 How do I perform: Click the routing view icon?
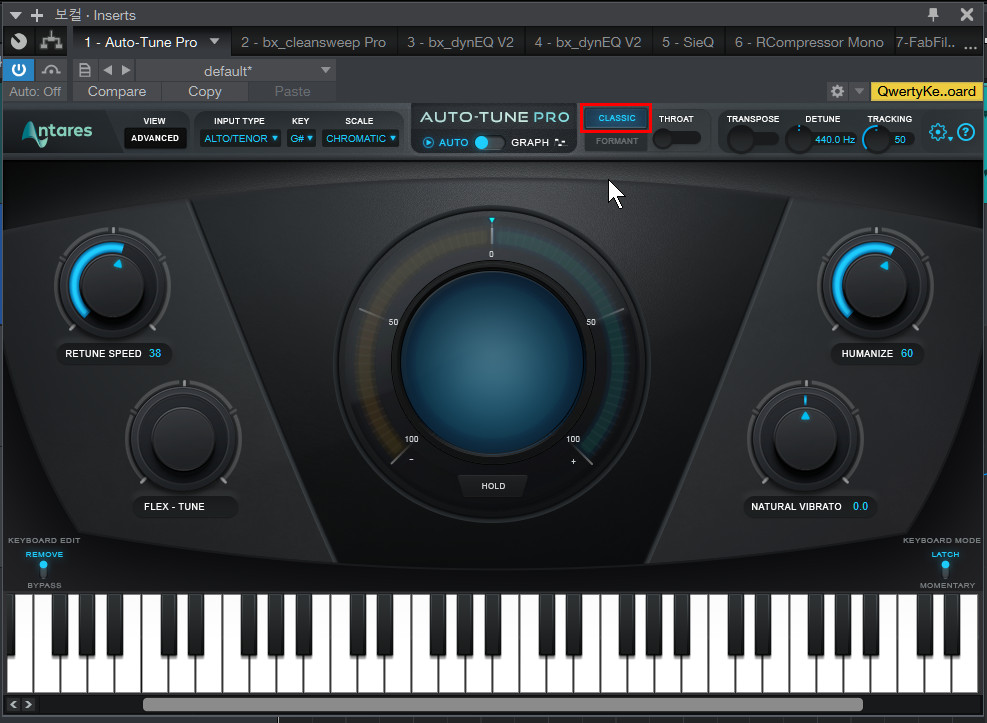pyautogui.click(x=51, y=42)
